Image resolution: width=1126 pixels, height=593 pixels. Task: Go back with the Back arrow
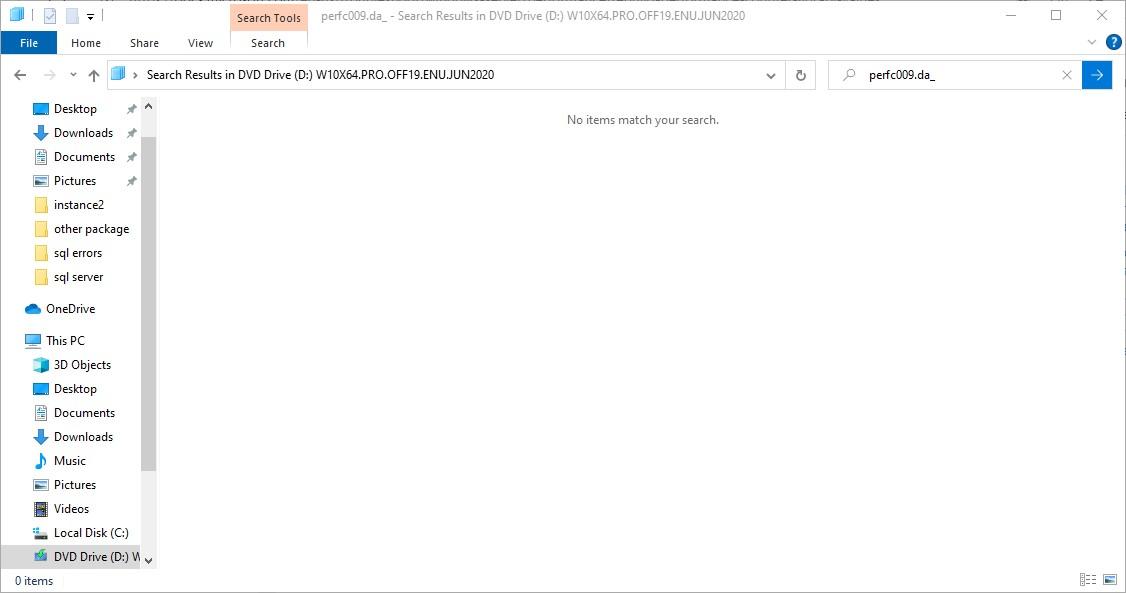pos(20,75)
